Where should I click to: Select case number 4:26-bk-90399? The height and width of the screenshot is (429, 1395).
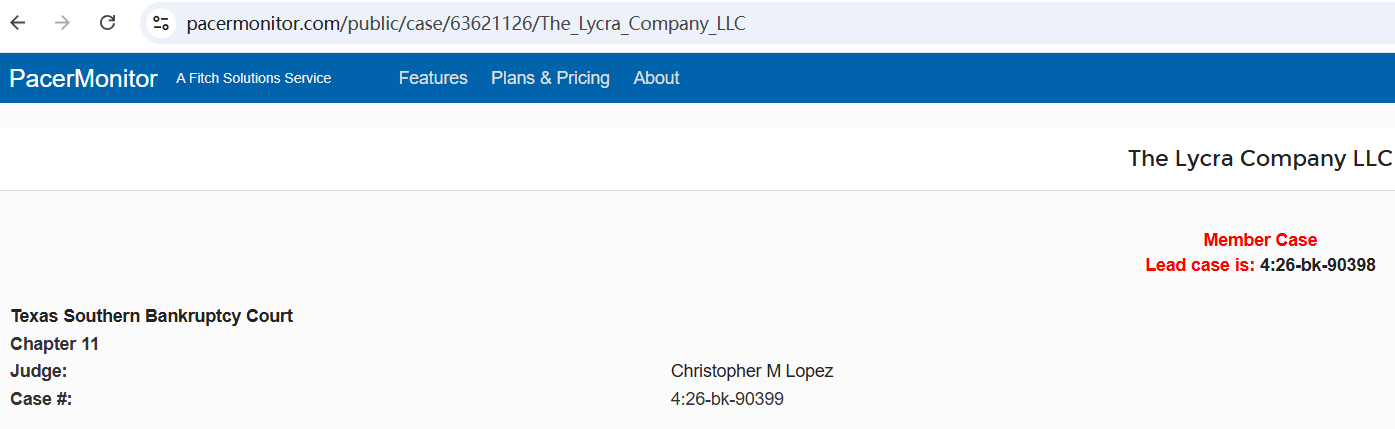click(727, 399)
